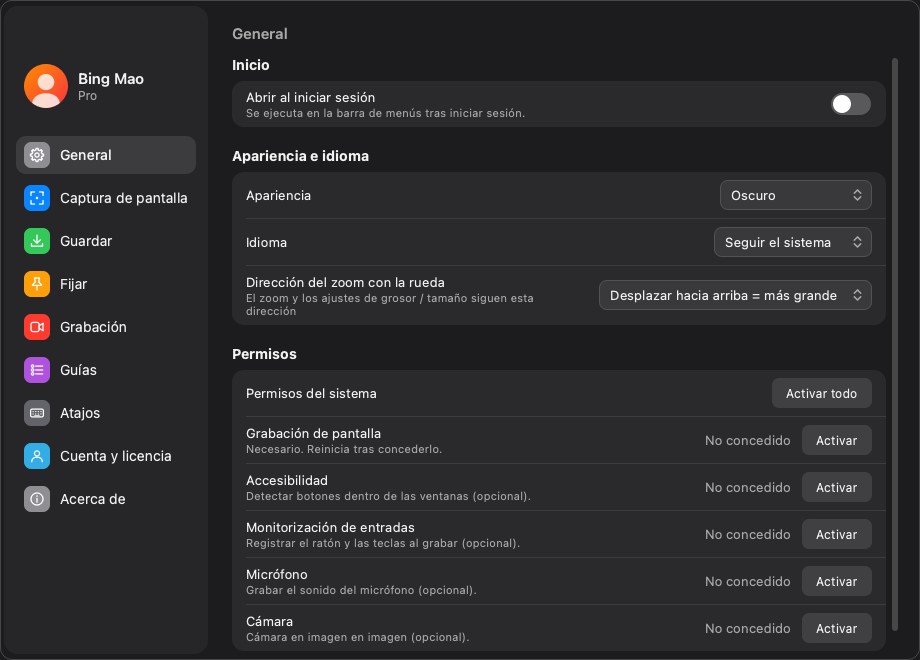Click the Captura de pantalla icon
The image size is (920, 660).
click(x=37, y=198)
